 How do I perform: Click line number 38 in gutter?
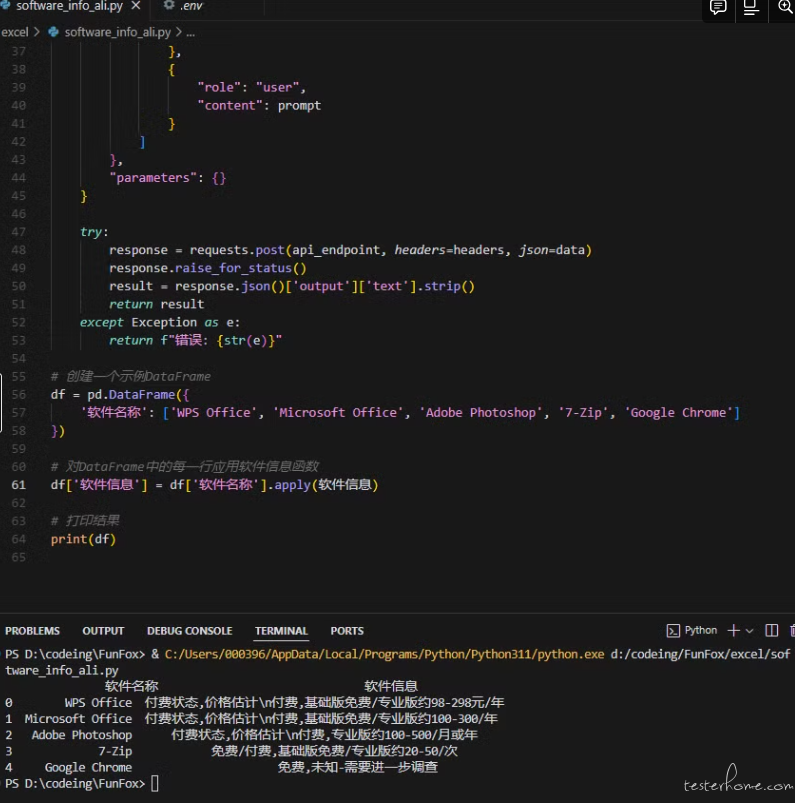tap(18, 69)
